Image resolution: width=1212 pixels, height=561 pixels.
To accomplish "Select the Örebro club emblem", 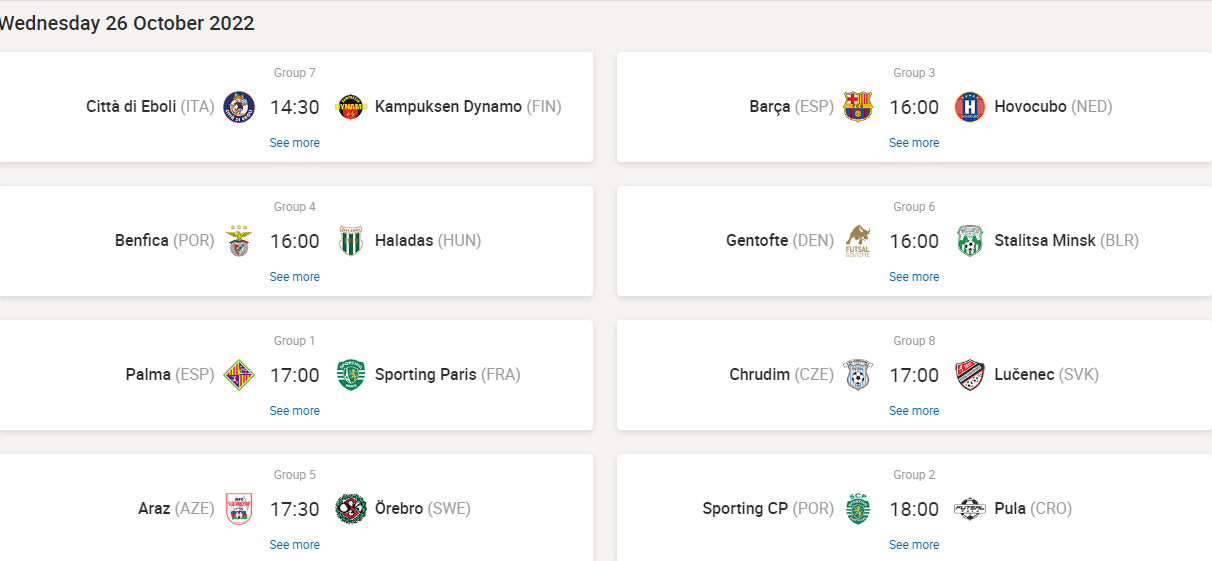I will pyautogui.click(x=351, y=509).
